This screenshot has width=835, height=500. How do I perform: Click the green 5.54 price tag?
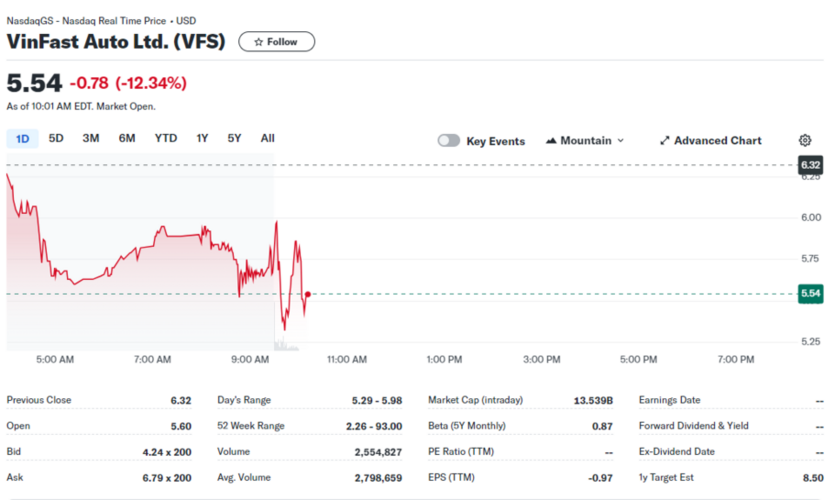811,293
